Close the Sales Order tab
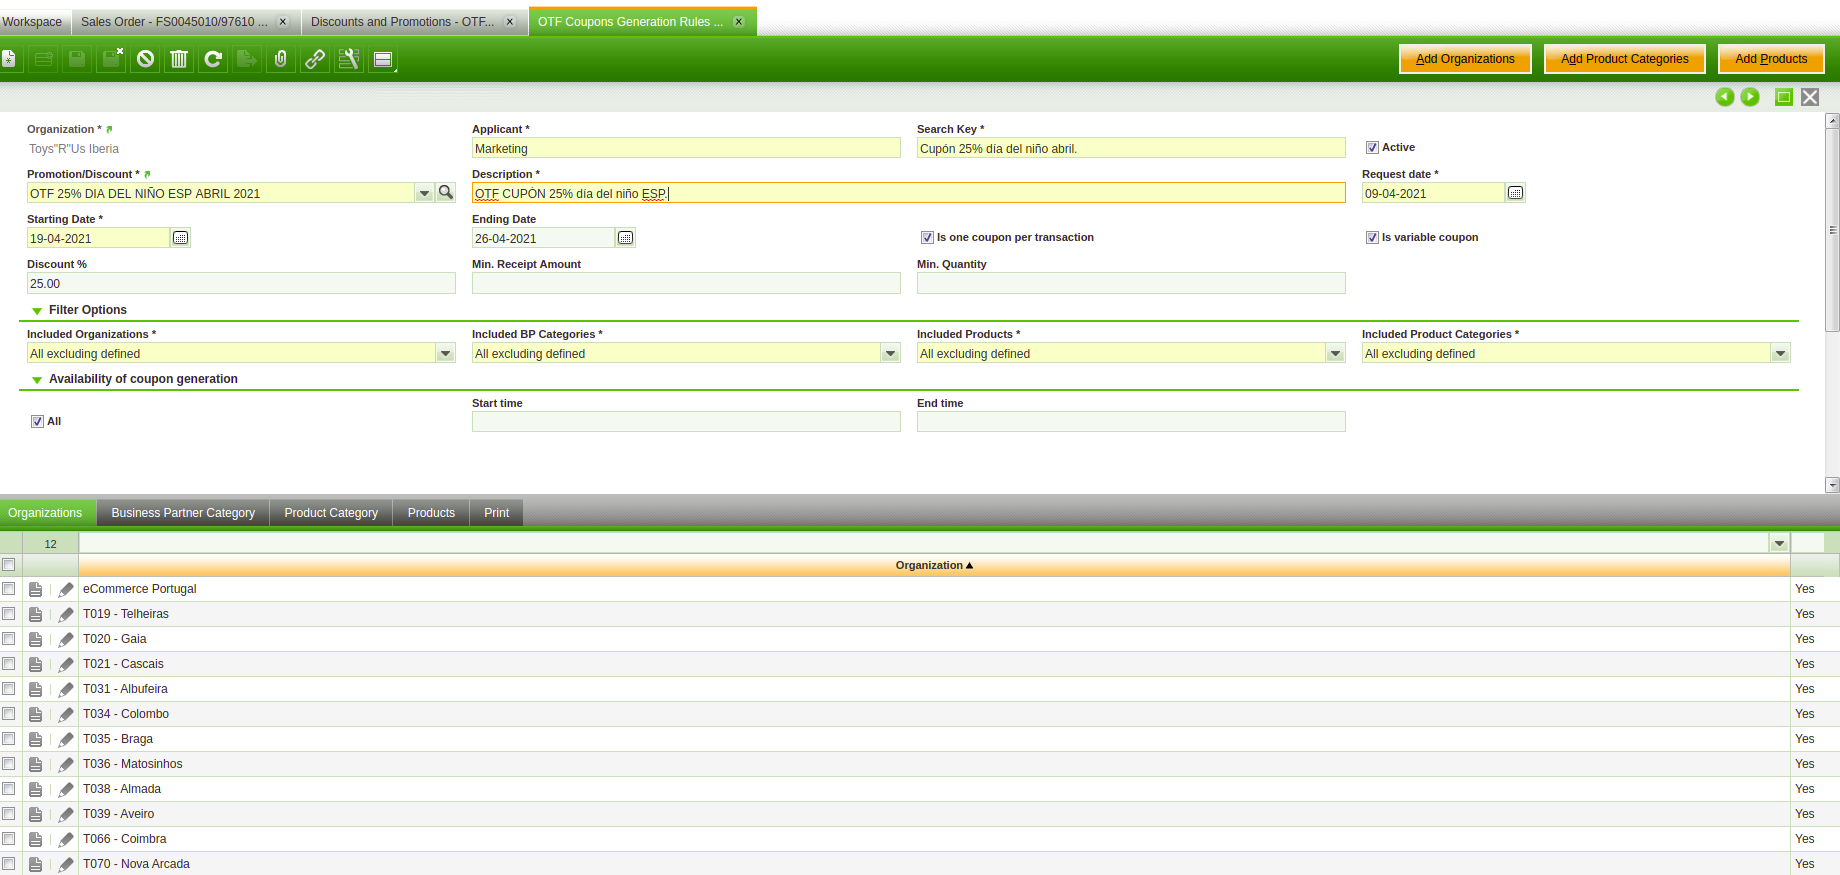Viewport: 1840px width, 875px height. tap(283, 22)
